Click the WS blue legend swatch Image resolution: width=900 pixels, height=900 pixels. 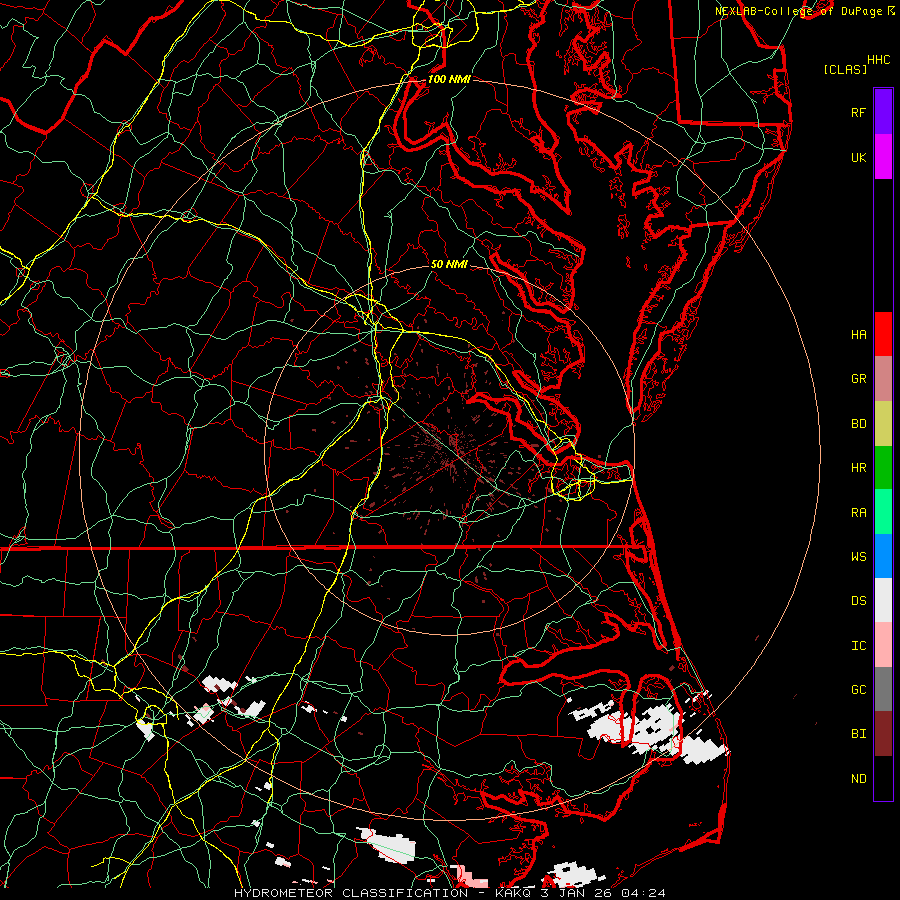click(x=883, y=556)
